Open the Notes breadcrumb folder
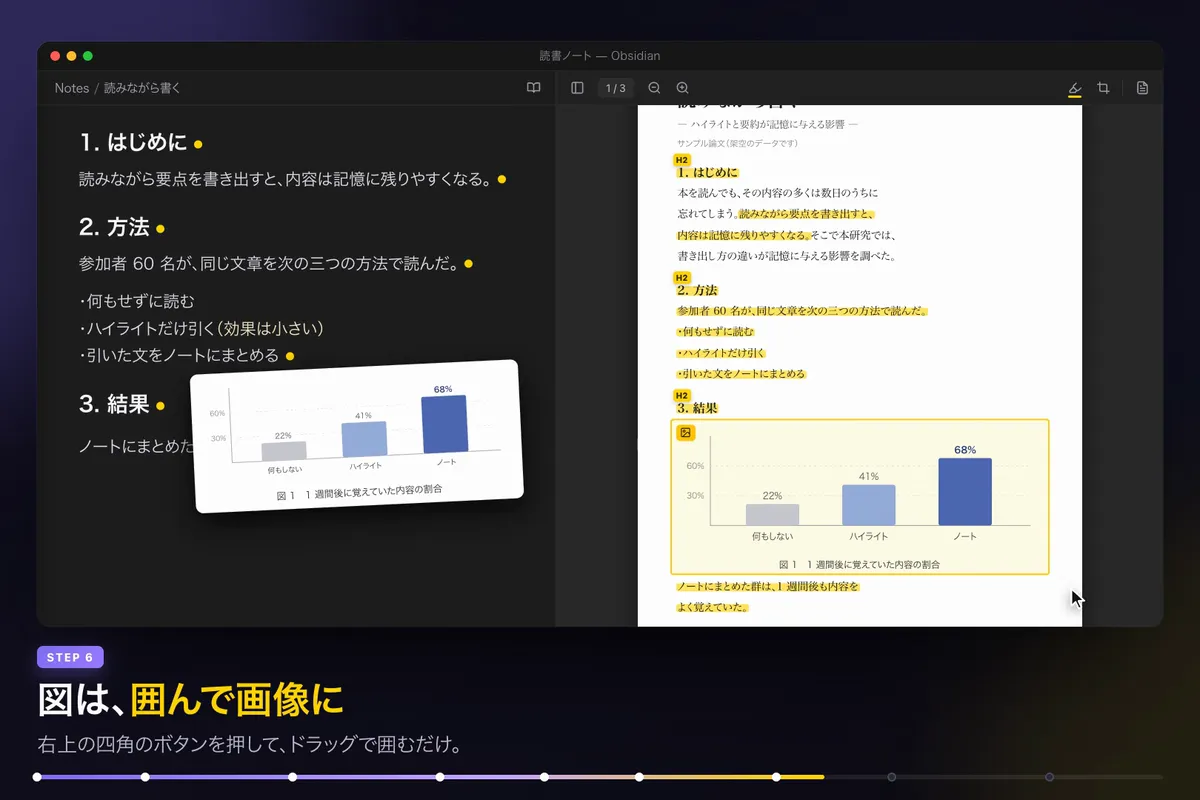Screen dimensions: 1200x800 [x=72, y=88]
